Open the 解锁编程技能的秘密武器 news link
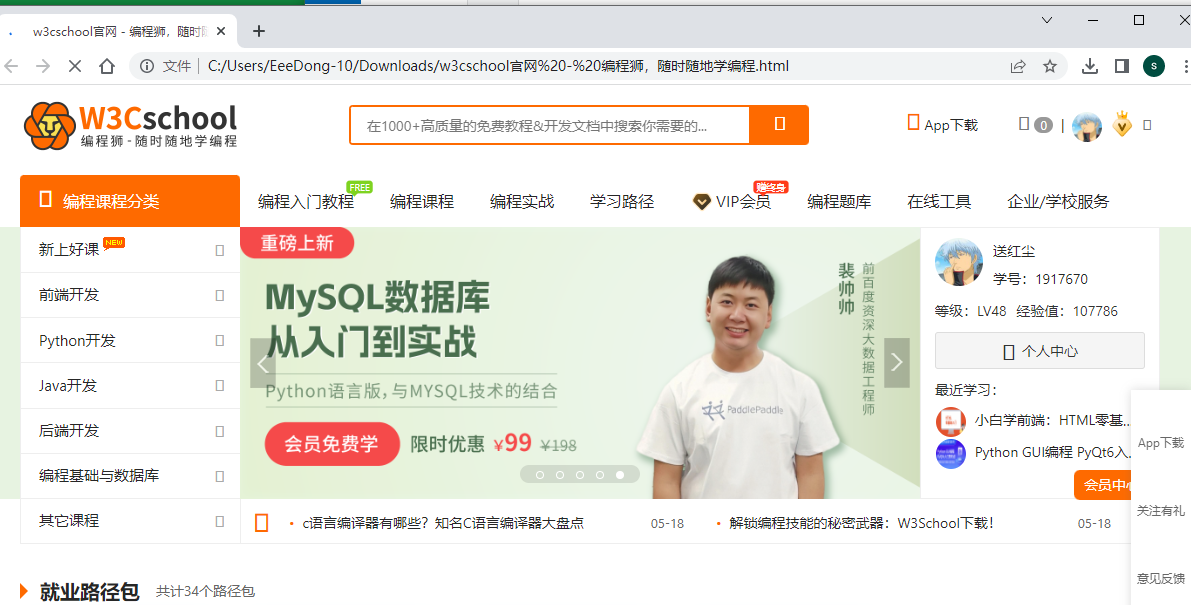 click(x=861, y=523)
